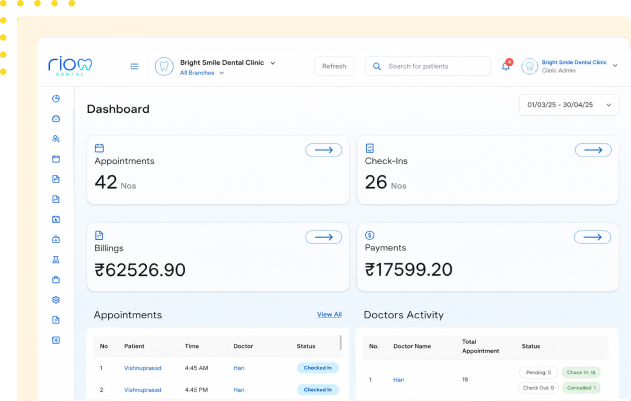Click the 42 Nos appointments count
This screenshot has width=631, height=401.
(115, 182)
